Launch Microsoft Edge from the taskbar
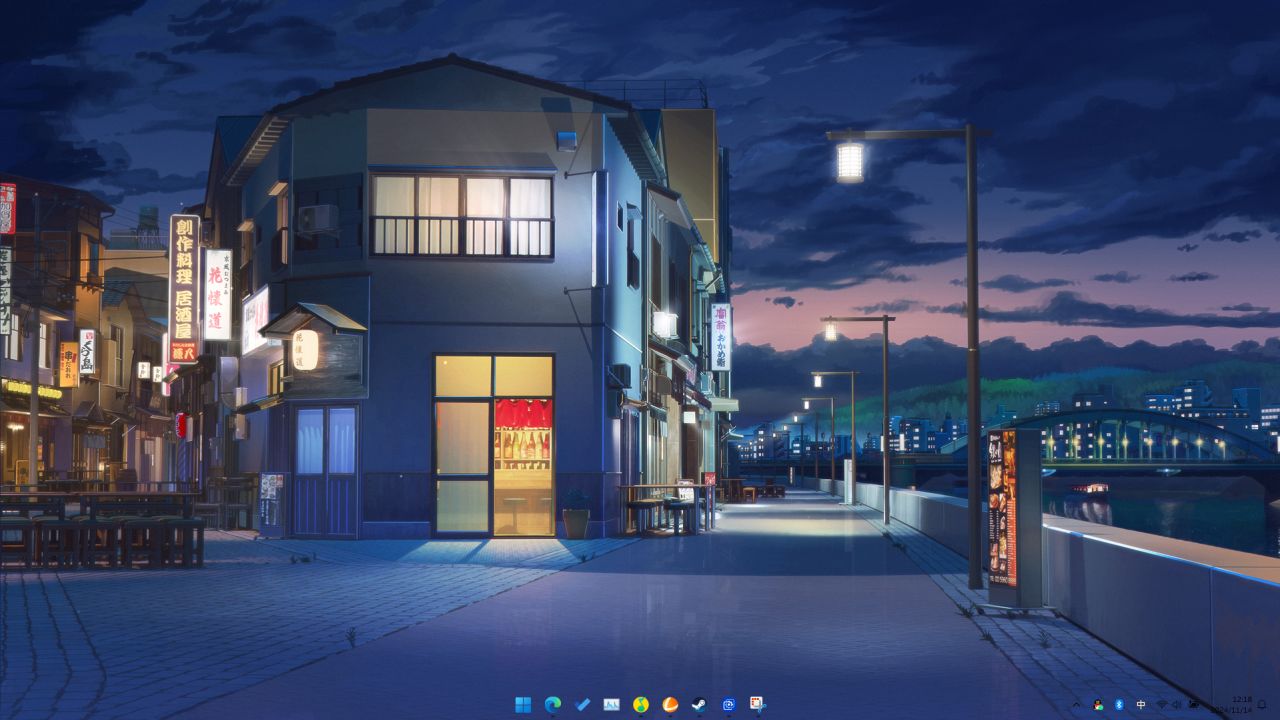Image resolution: width=1280 pixels, height=720 pixels. (x=552, y=704)
